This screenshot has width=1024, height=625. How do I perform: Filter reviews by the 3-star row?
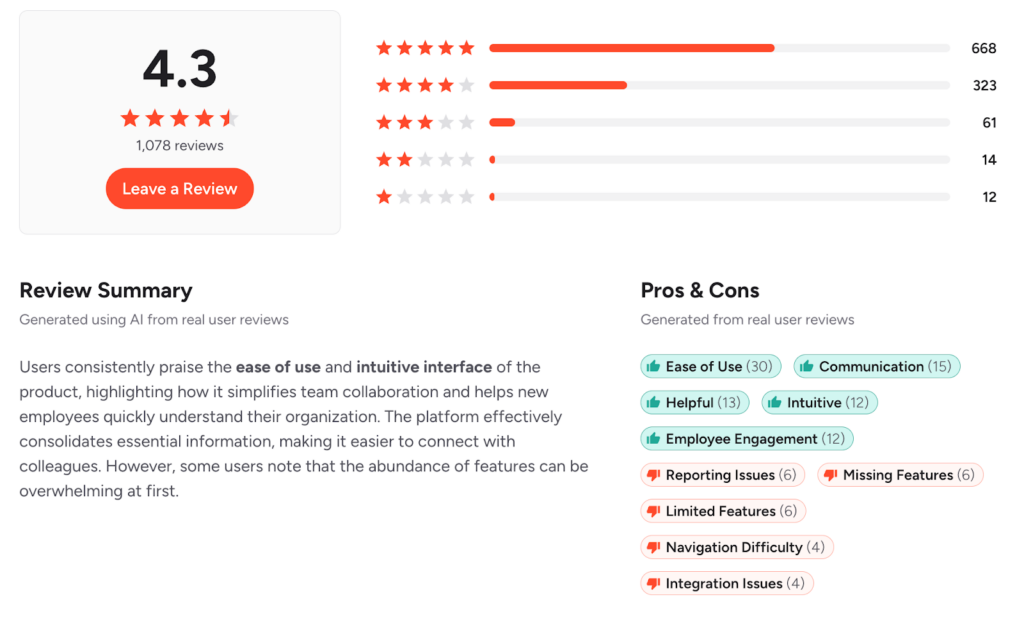tap(719, 123)
